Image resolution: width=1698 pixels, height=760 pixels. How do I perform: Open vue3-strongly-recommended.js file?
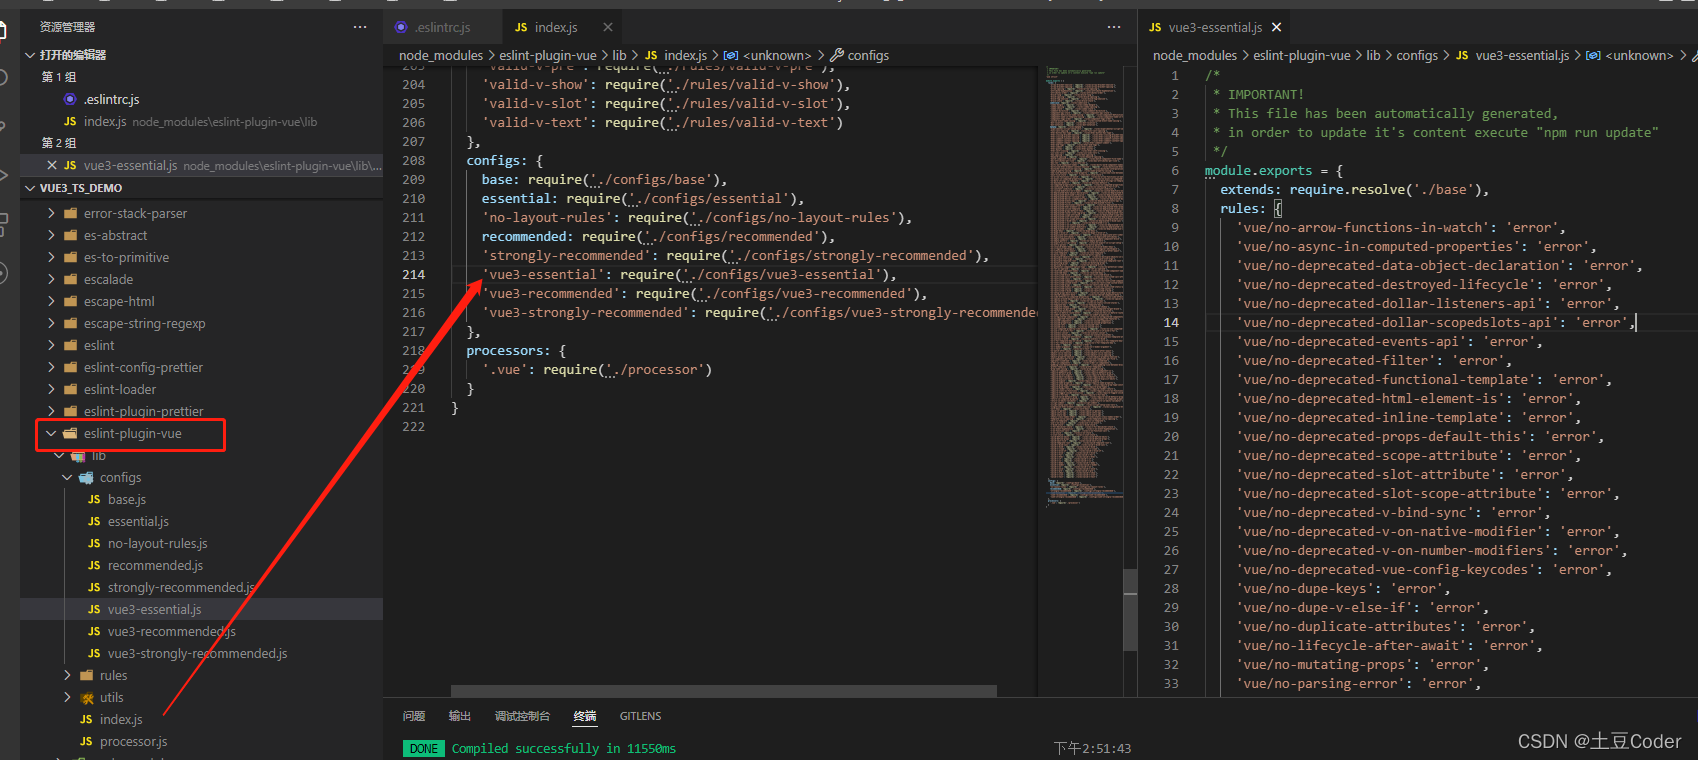pos(198,653)
